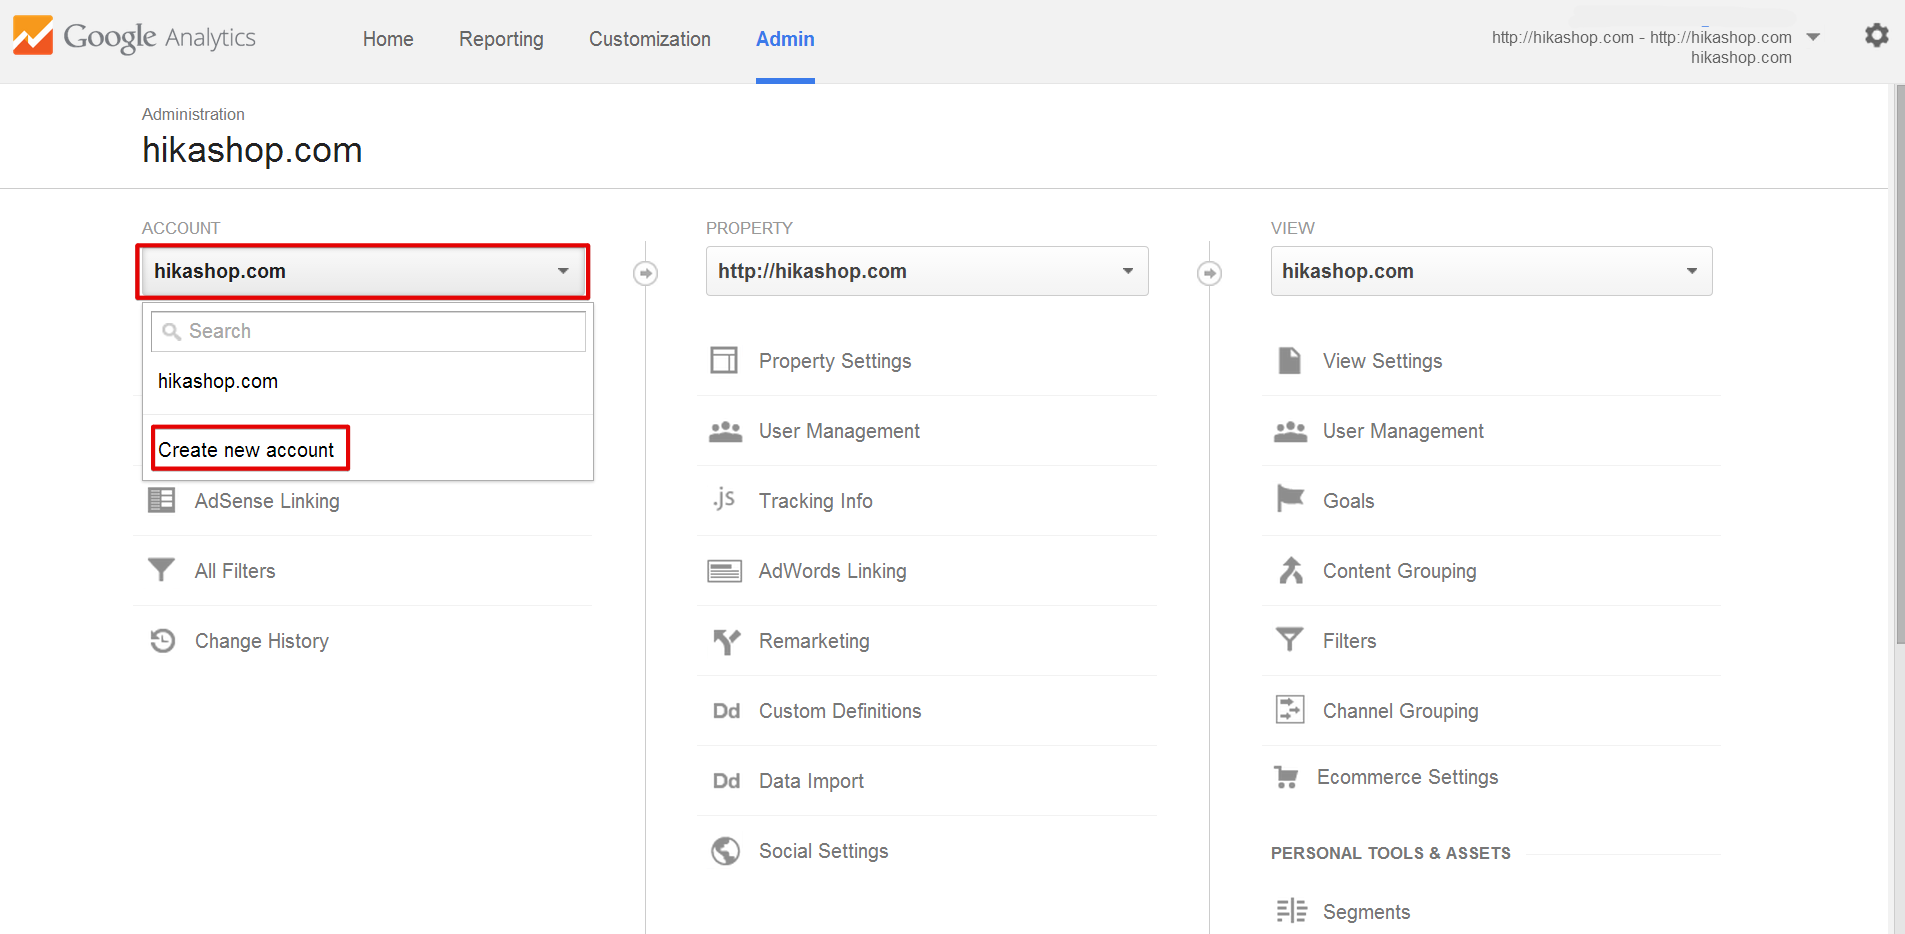Viewport: 1905px width, 934px height.
Task: Click the All Filters funnel icon
Action: pos(161,570)
